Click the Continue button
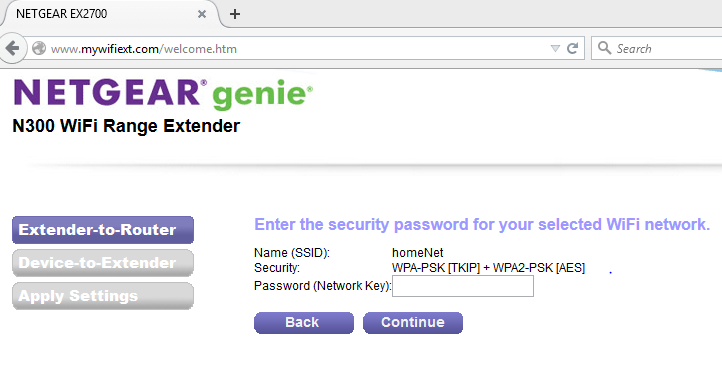Viewport: 722px width, 372px height. coord(413,323)
